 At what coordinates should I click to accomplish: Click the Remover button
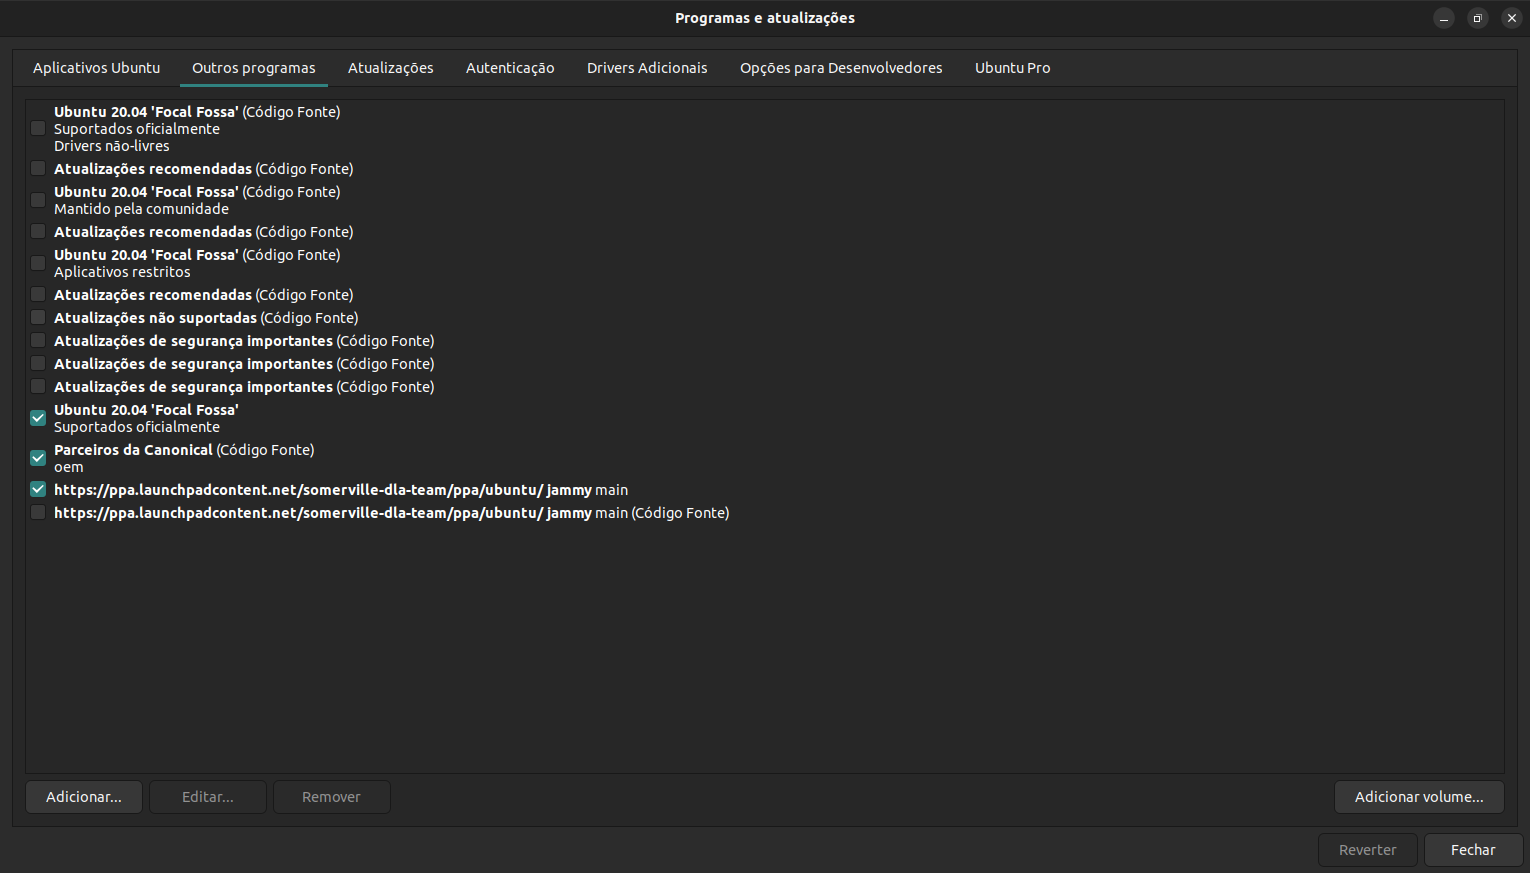(331, 797)
